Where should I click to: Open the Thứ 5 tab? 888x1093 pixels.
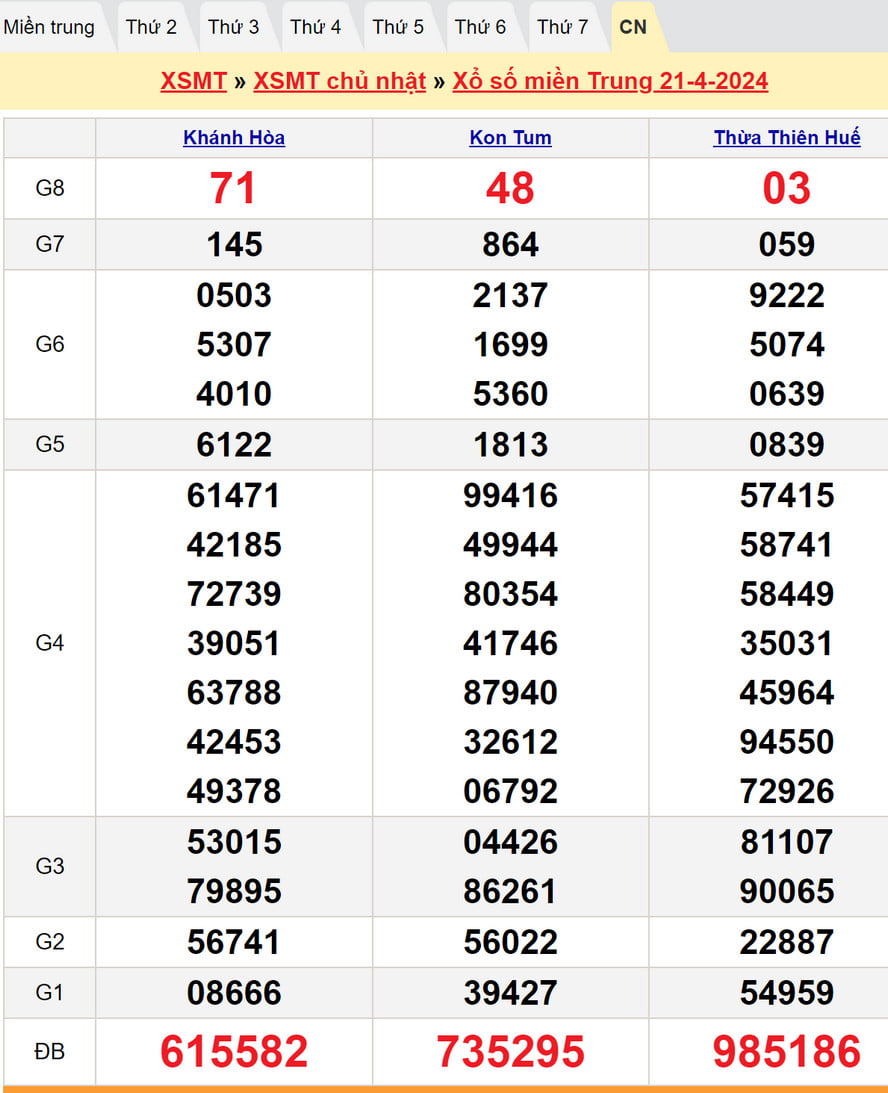(398, 27)
